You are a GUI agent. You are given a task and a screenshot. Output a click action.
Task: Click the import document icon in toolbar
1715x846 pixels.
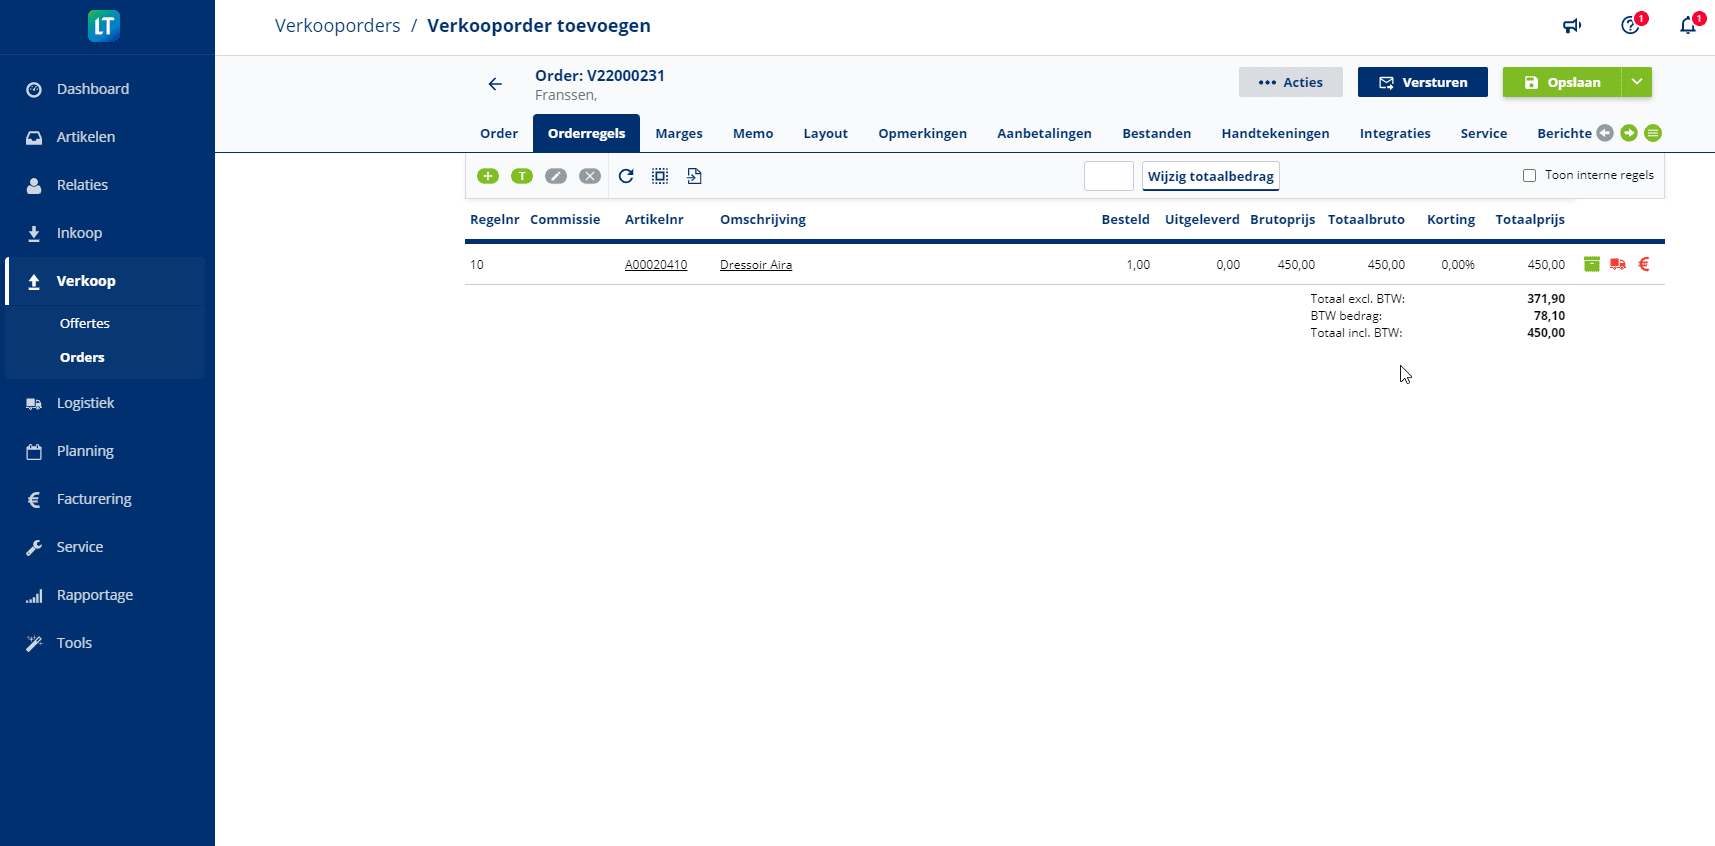[x=694, y=176]
